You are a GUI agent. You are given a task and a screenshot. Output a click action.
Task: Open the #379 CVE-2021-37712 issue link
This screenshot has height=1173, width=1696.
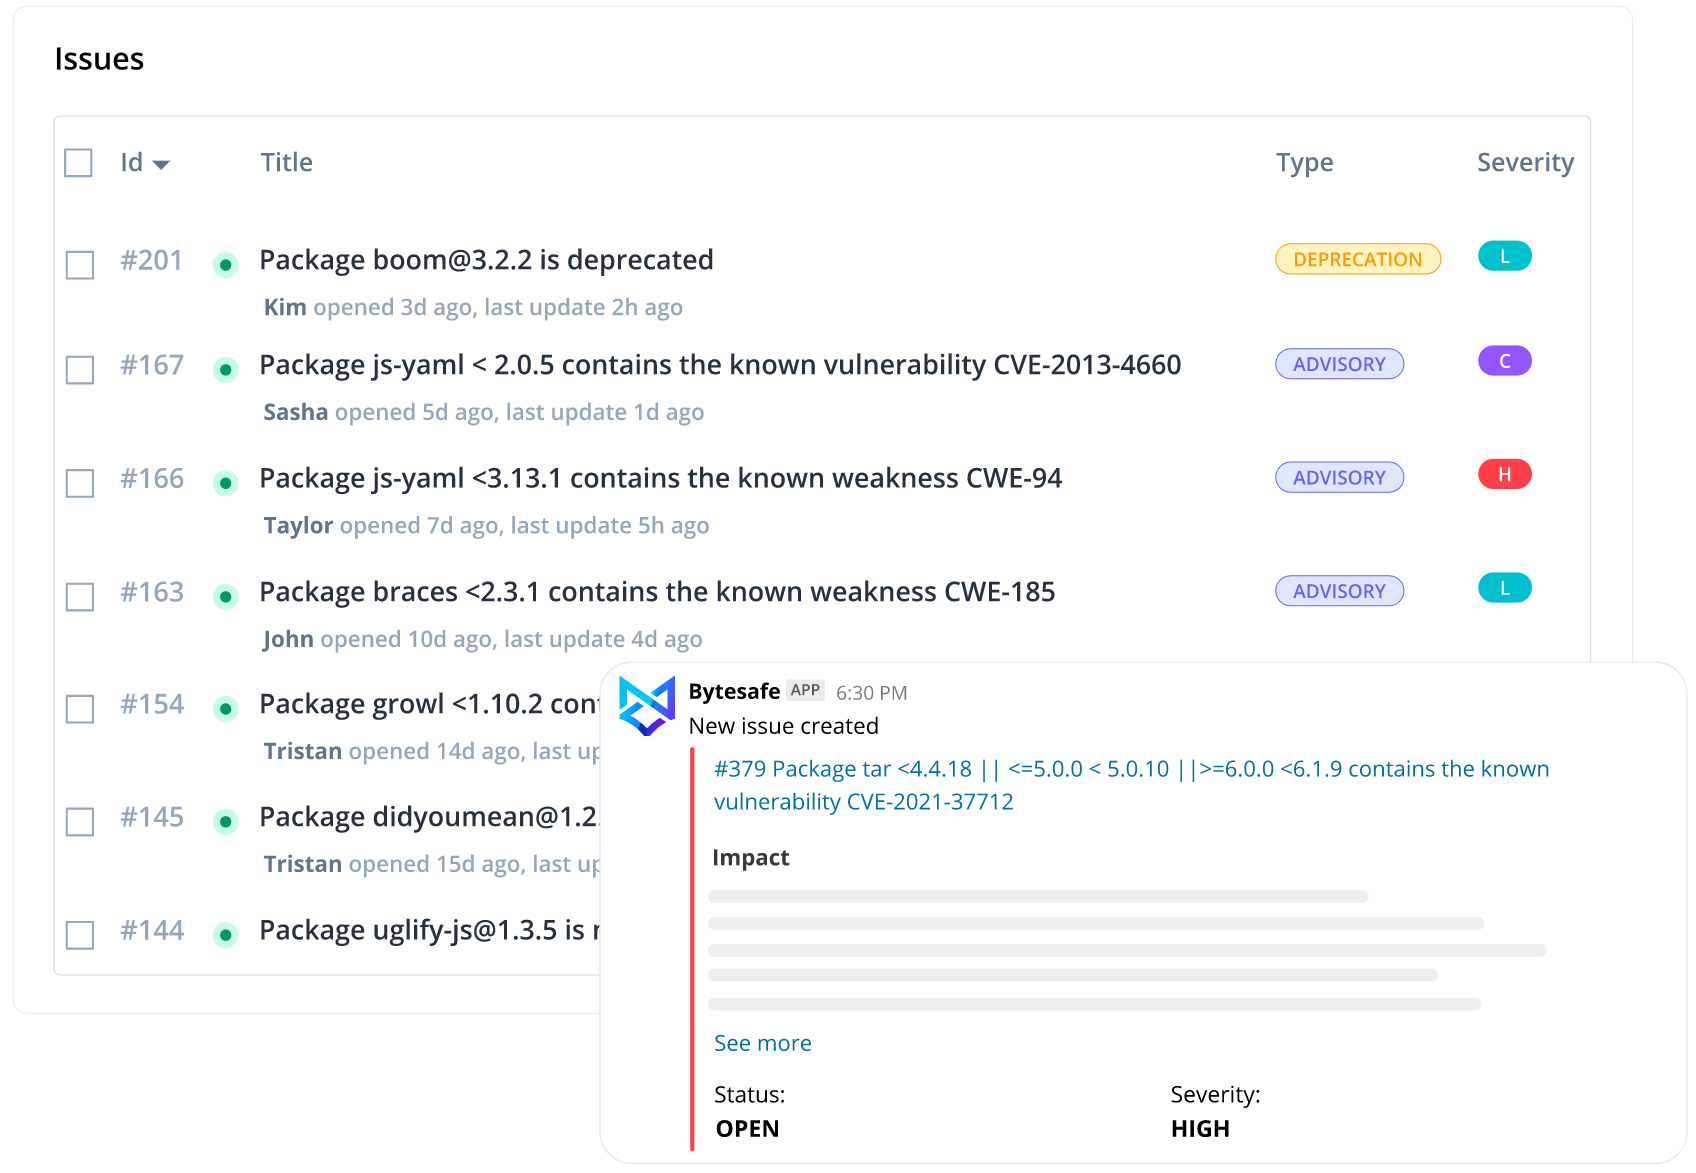[1131, 785]
